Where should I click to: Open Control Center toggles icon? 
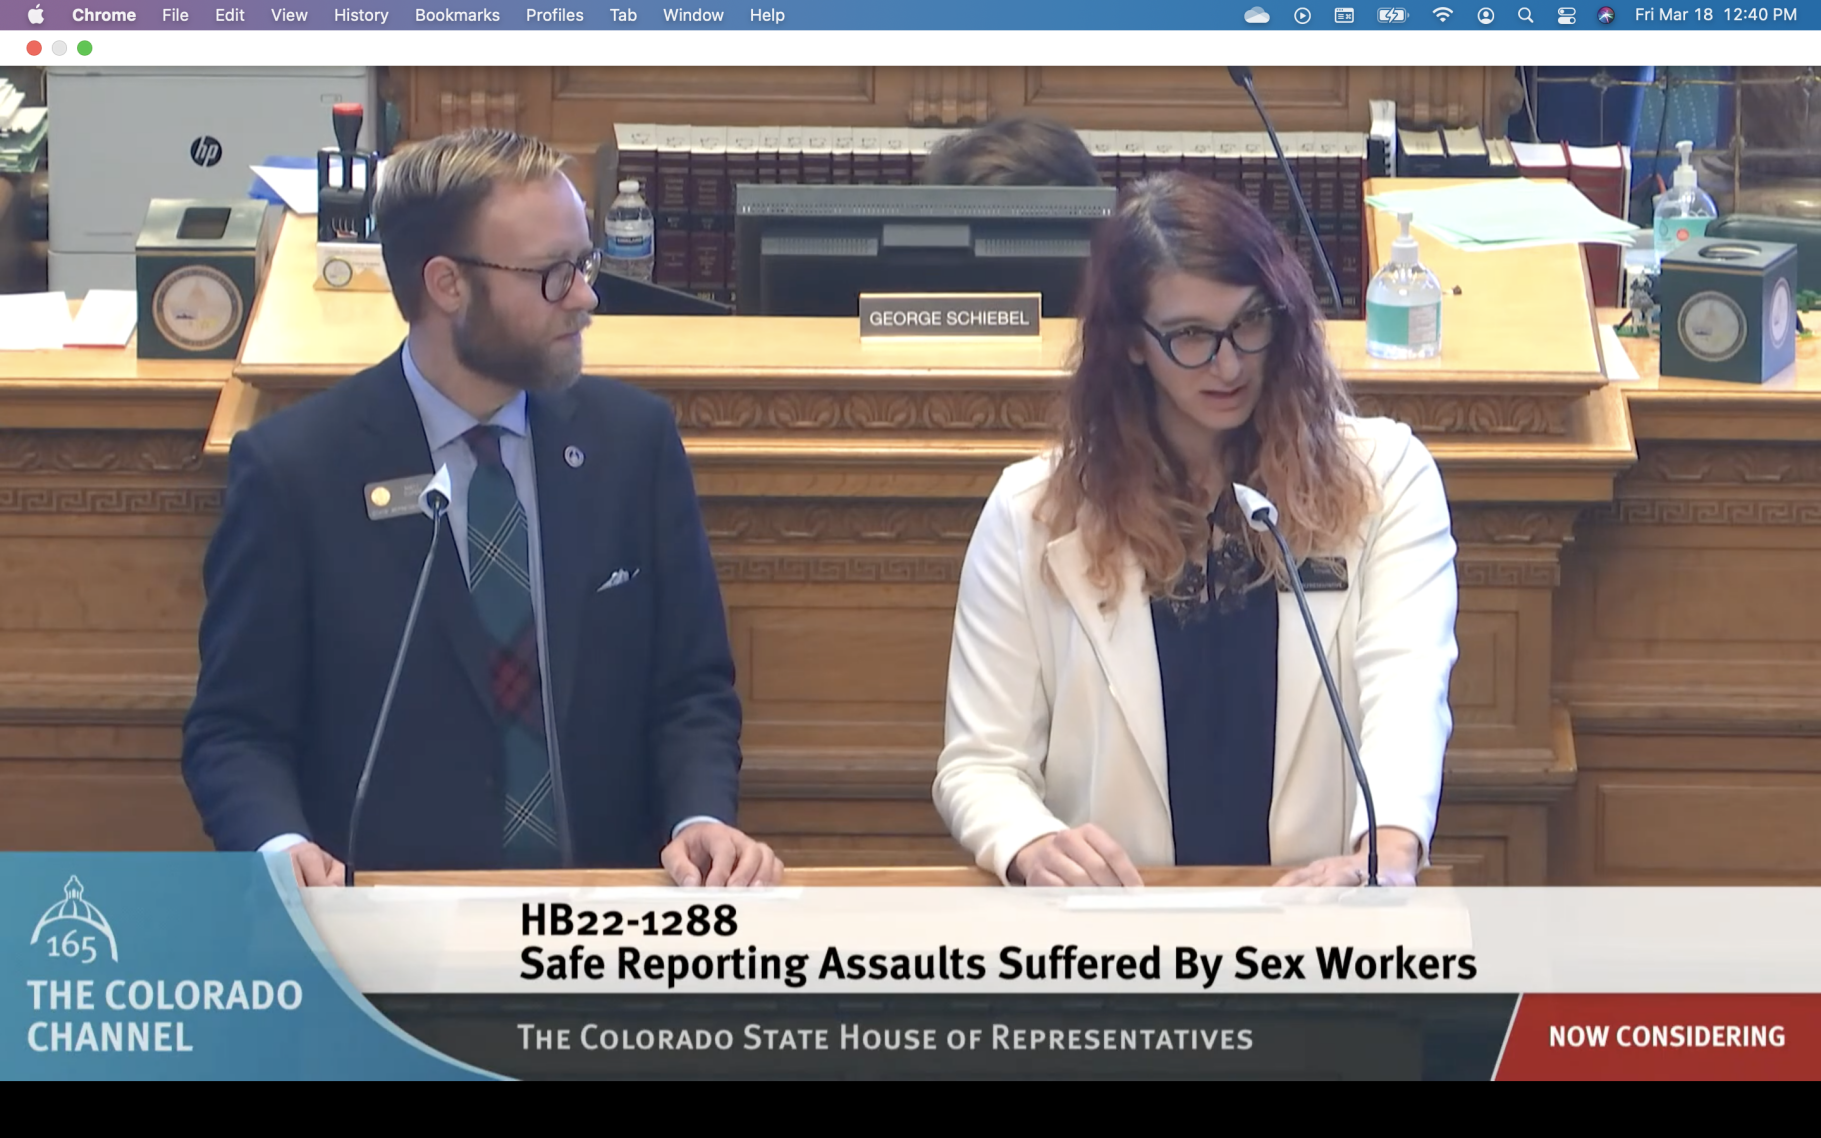click(1566, 15)
